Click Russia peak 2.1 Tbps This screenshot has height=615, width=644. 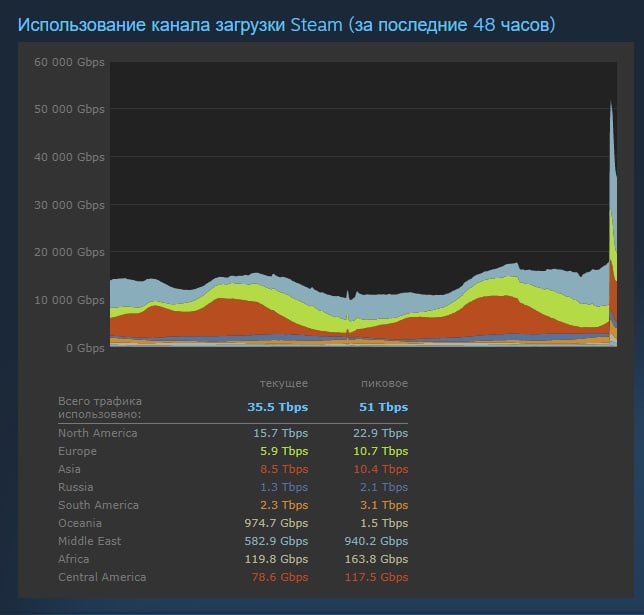(x=384, y=487)
